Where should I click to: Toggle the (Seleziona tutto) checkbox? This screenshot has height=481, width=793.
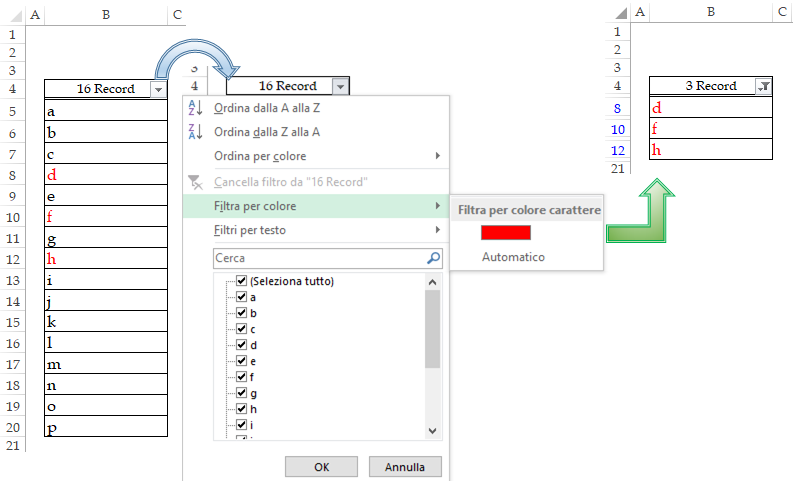(x=242, y=281)
